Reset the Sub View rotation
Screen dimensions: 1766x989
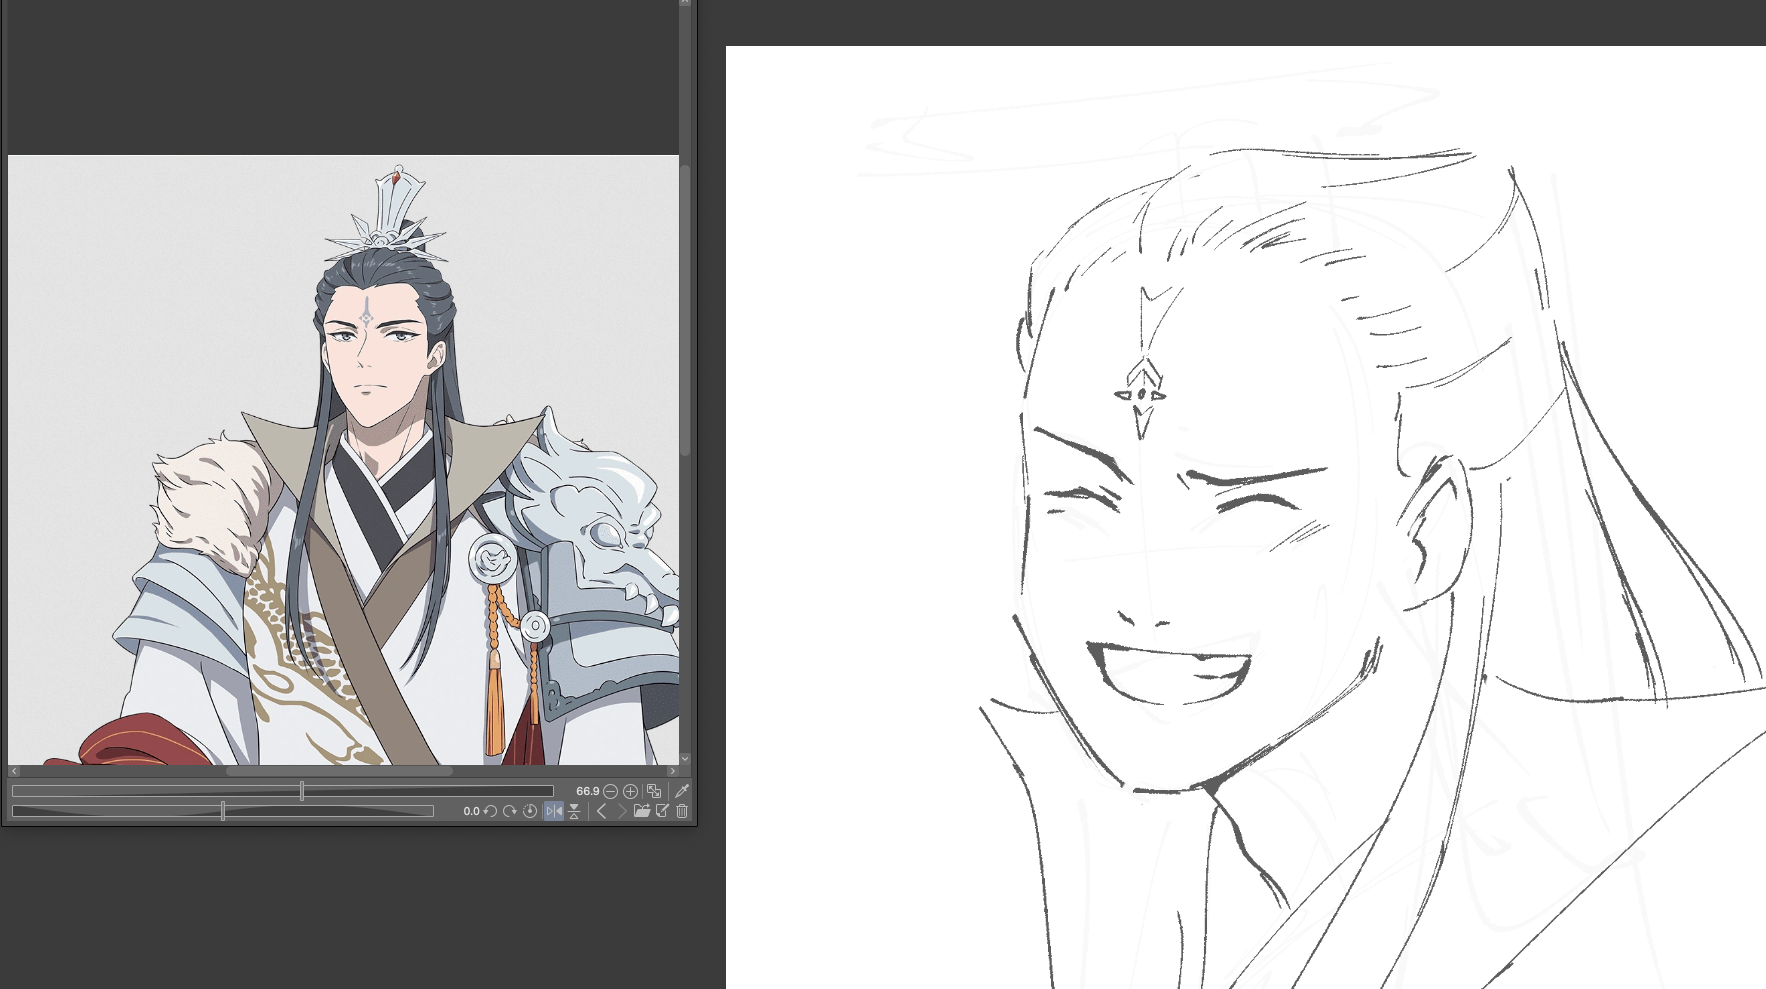tap(530, 811)
